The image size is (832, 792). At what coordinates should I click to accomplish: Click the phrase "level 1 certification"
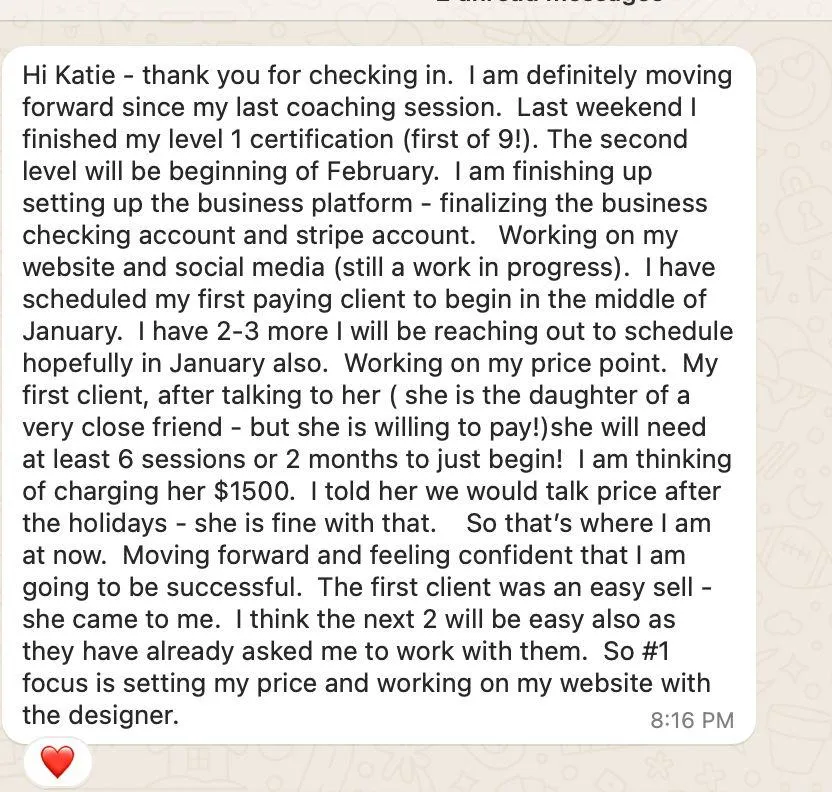[x=281, y=139]
